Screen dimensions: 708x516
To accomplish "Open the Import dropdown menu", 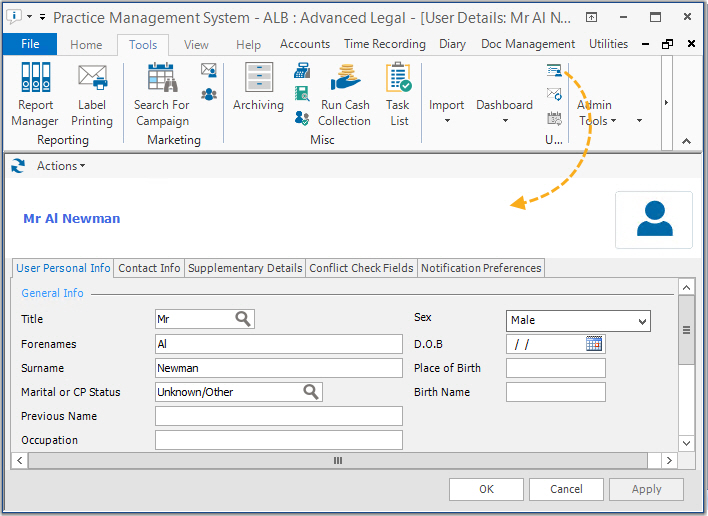I will [x=447, y=110].
